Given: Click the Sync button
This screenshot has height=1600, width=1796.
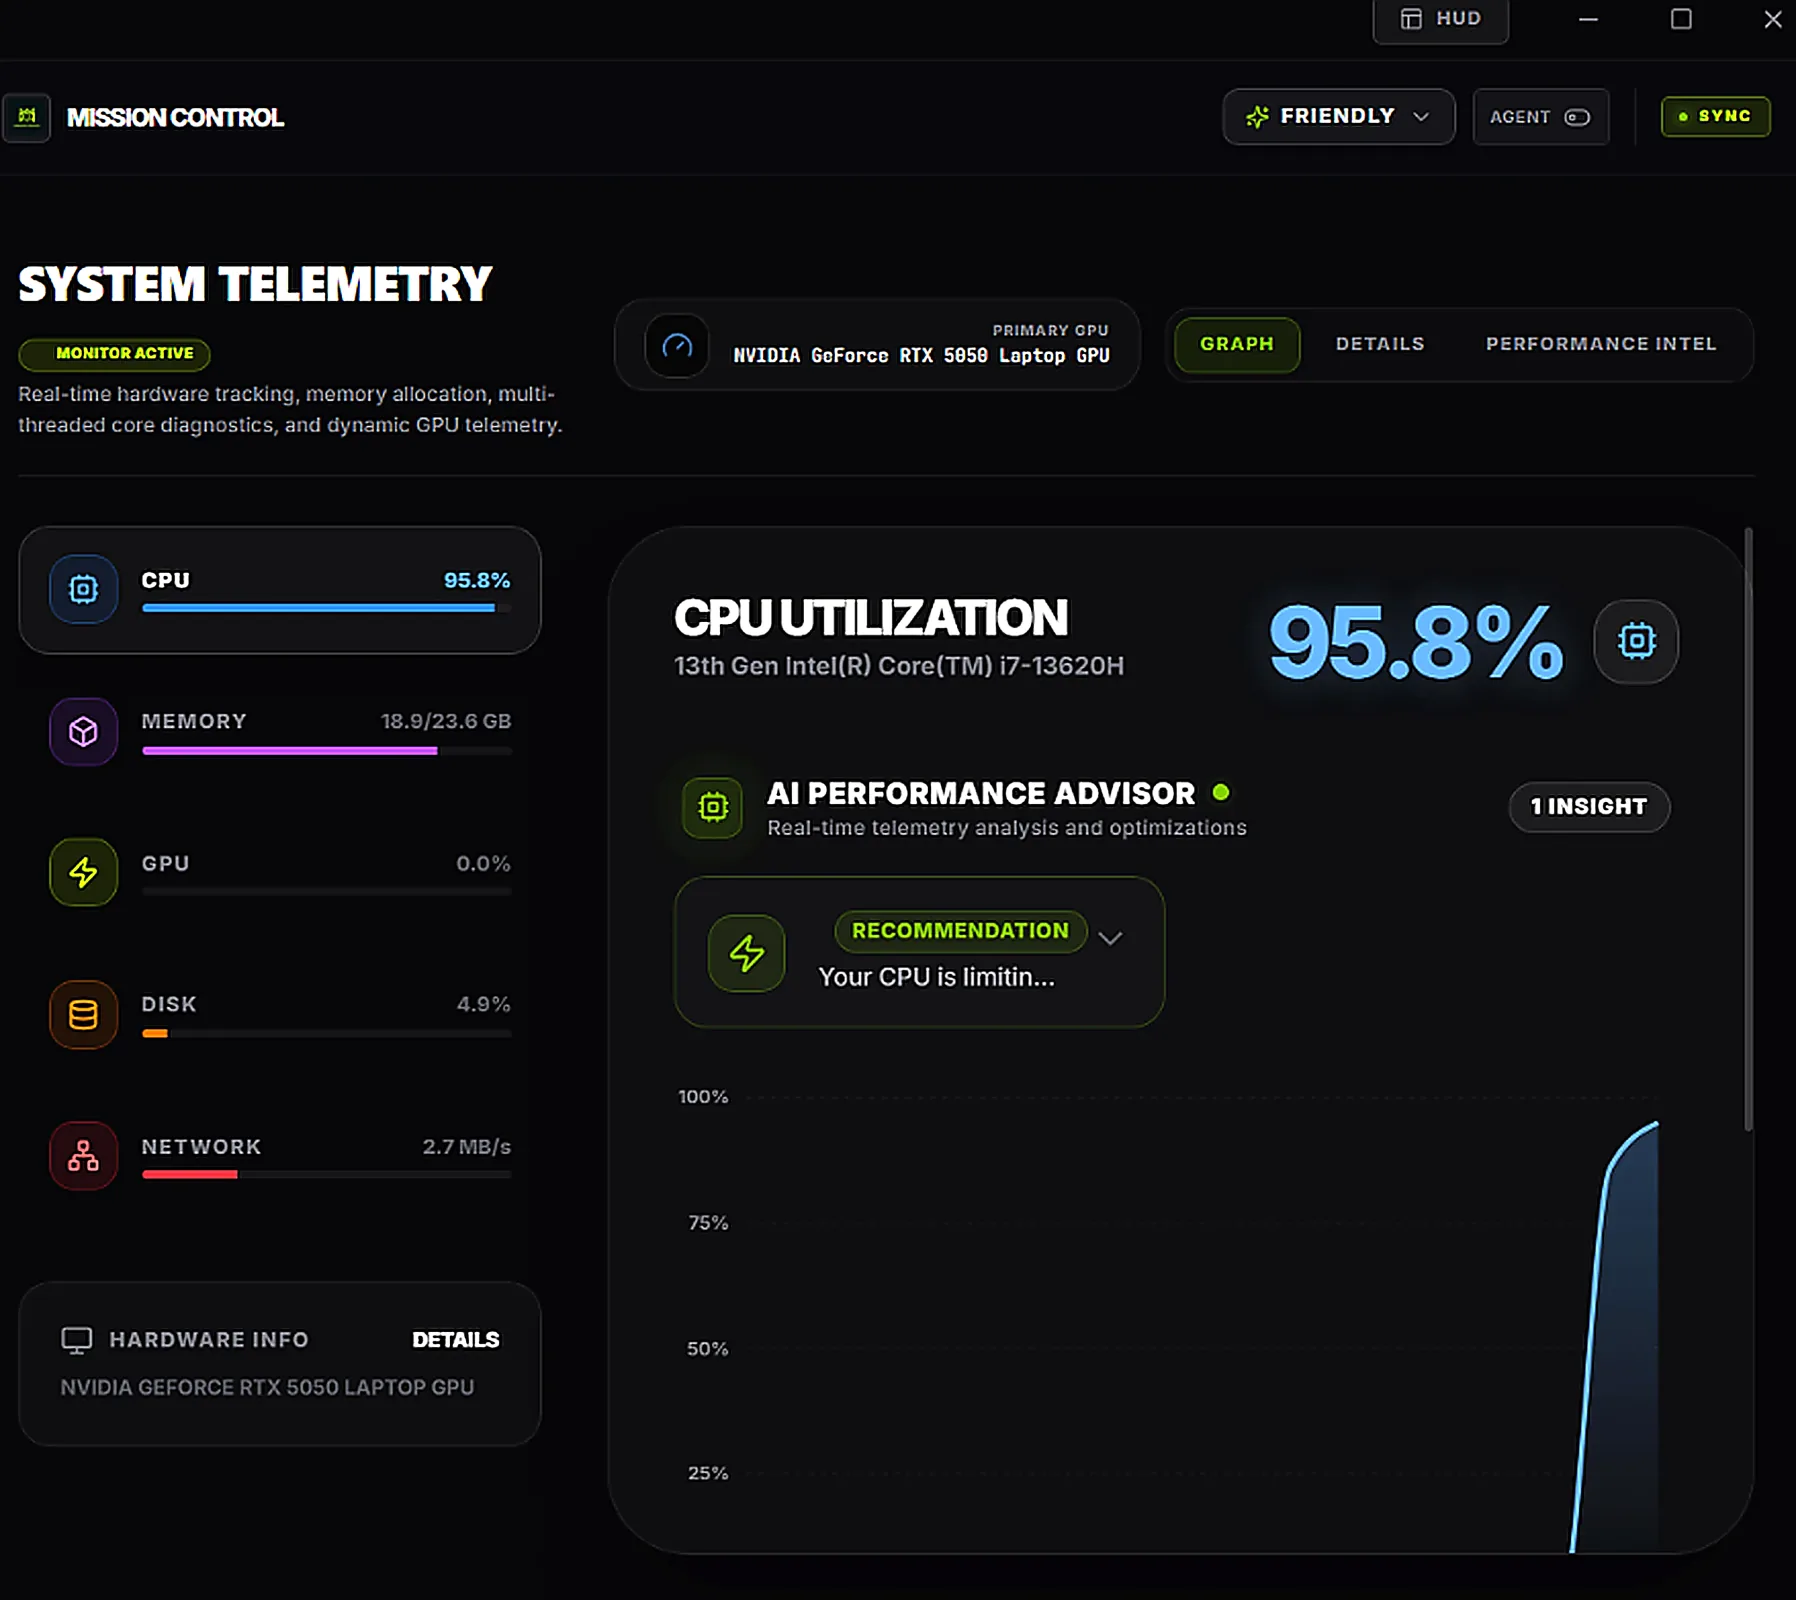Looking at the screenshot, I should (x=1716, y=116).
